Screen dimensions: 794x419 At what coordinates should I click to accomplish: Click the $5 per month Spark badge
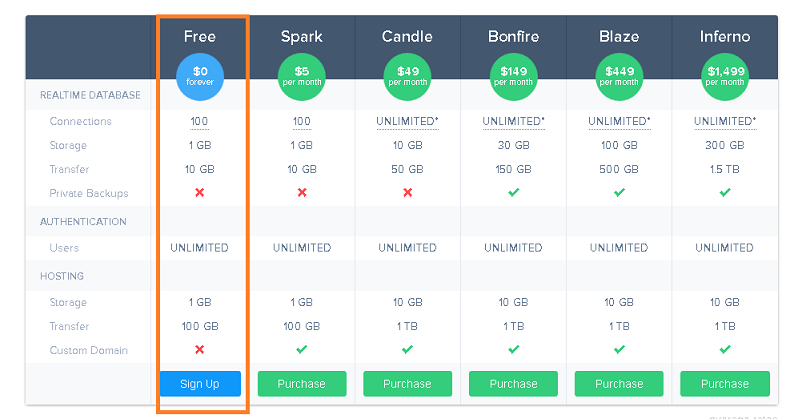[302, 77]
